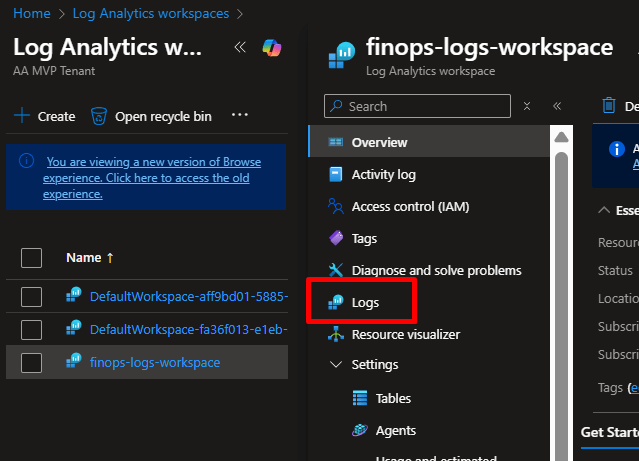Viewport: 639px width, 461px height.
Task: Click the Resource visualizer icon
Action: click(x=336, y=334)
